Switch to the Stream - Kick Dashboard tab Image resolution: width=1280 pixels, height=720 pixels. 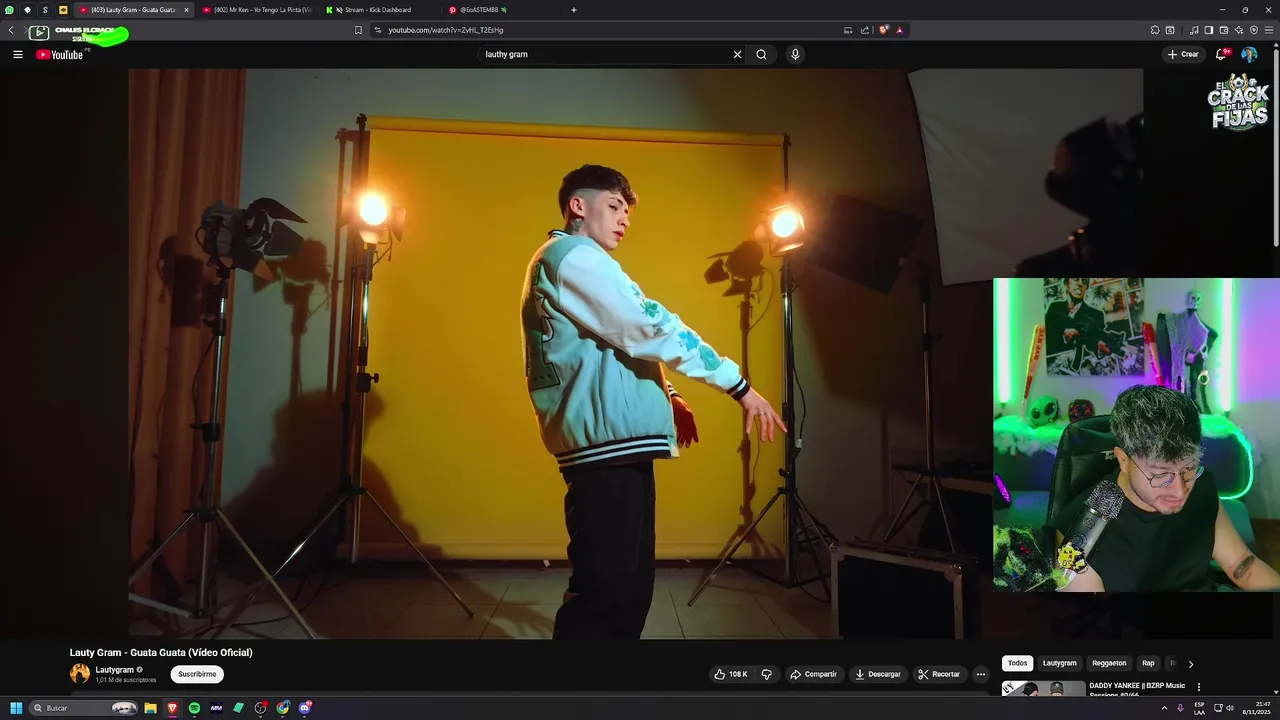377,10
